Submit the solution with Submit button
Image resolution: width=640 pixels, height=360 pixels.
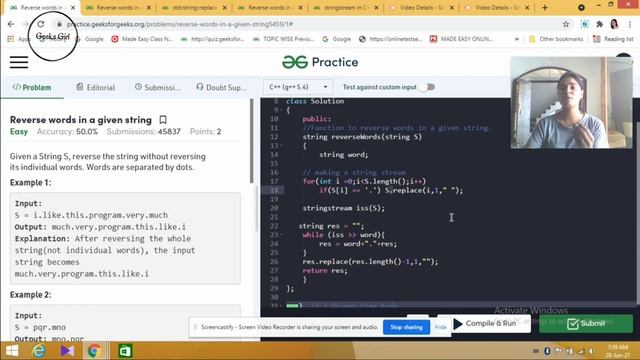586,323
